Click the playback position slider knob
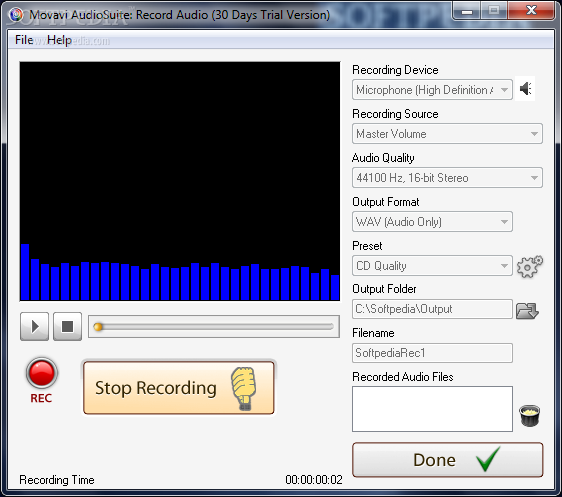 point(98,327)
